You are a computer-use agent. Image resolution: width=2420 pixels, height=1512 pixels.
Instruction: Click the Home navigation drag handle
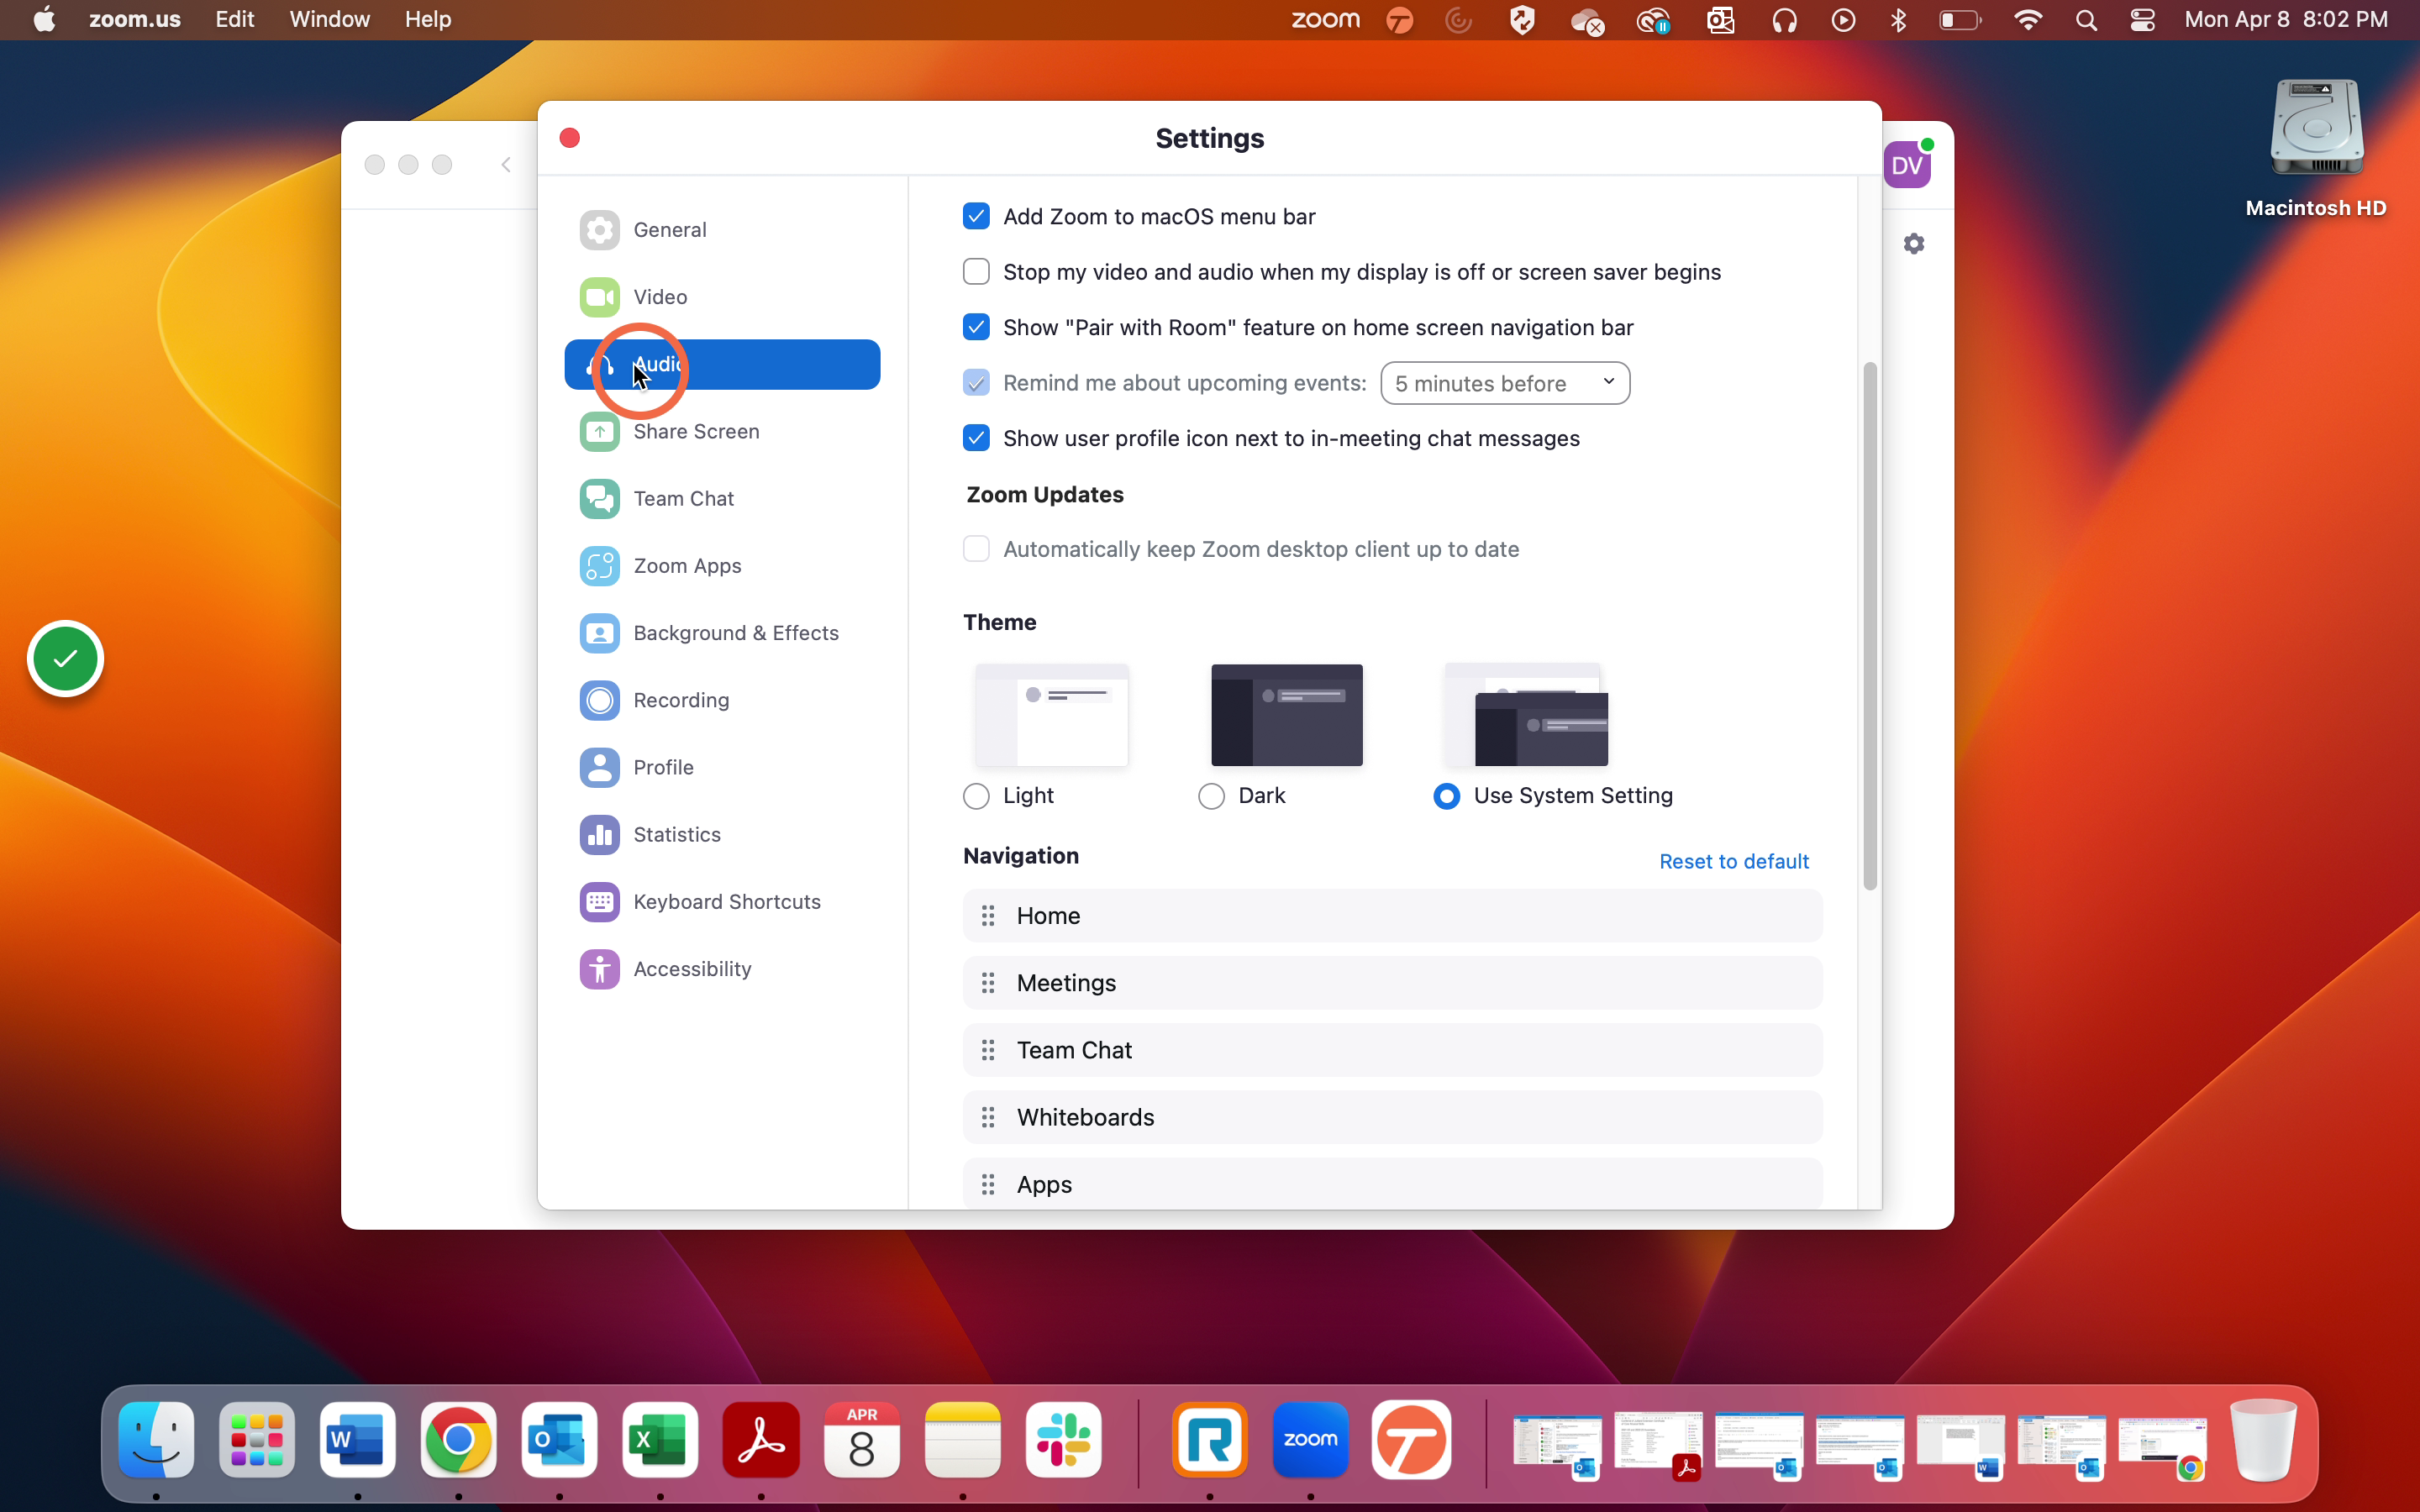pos(988,916)
